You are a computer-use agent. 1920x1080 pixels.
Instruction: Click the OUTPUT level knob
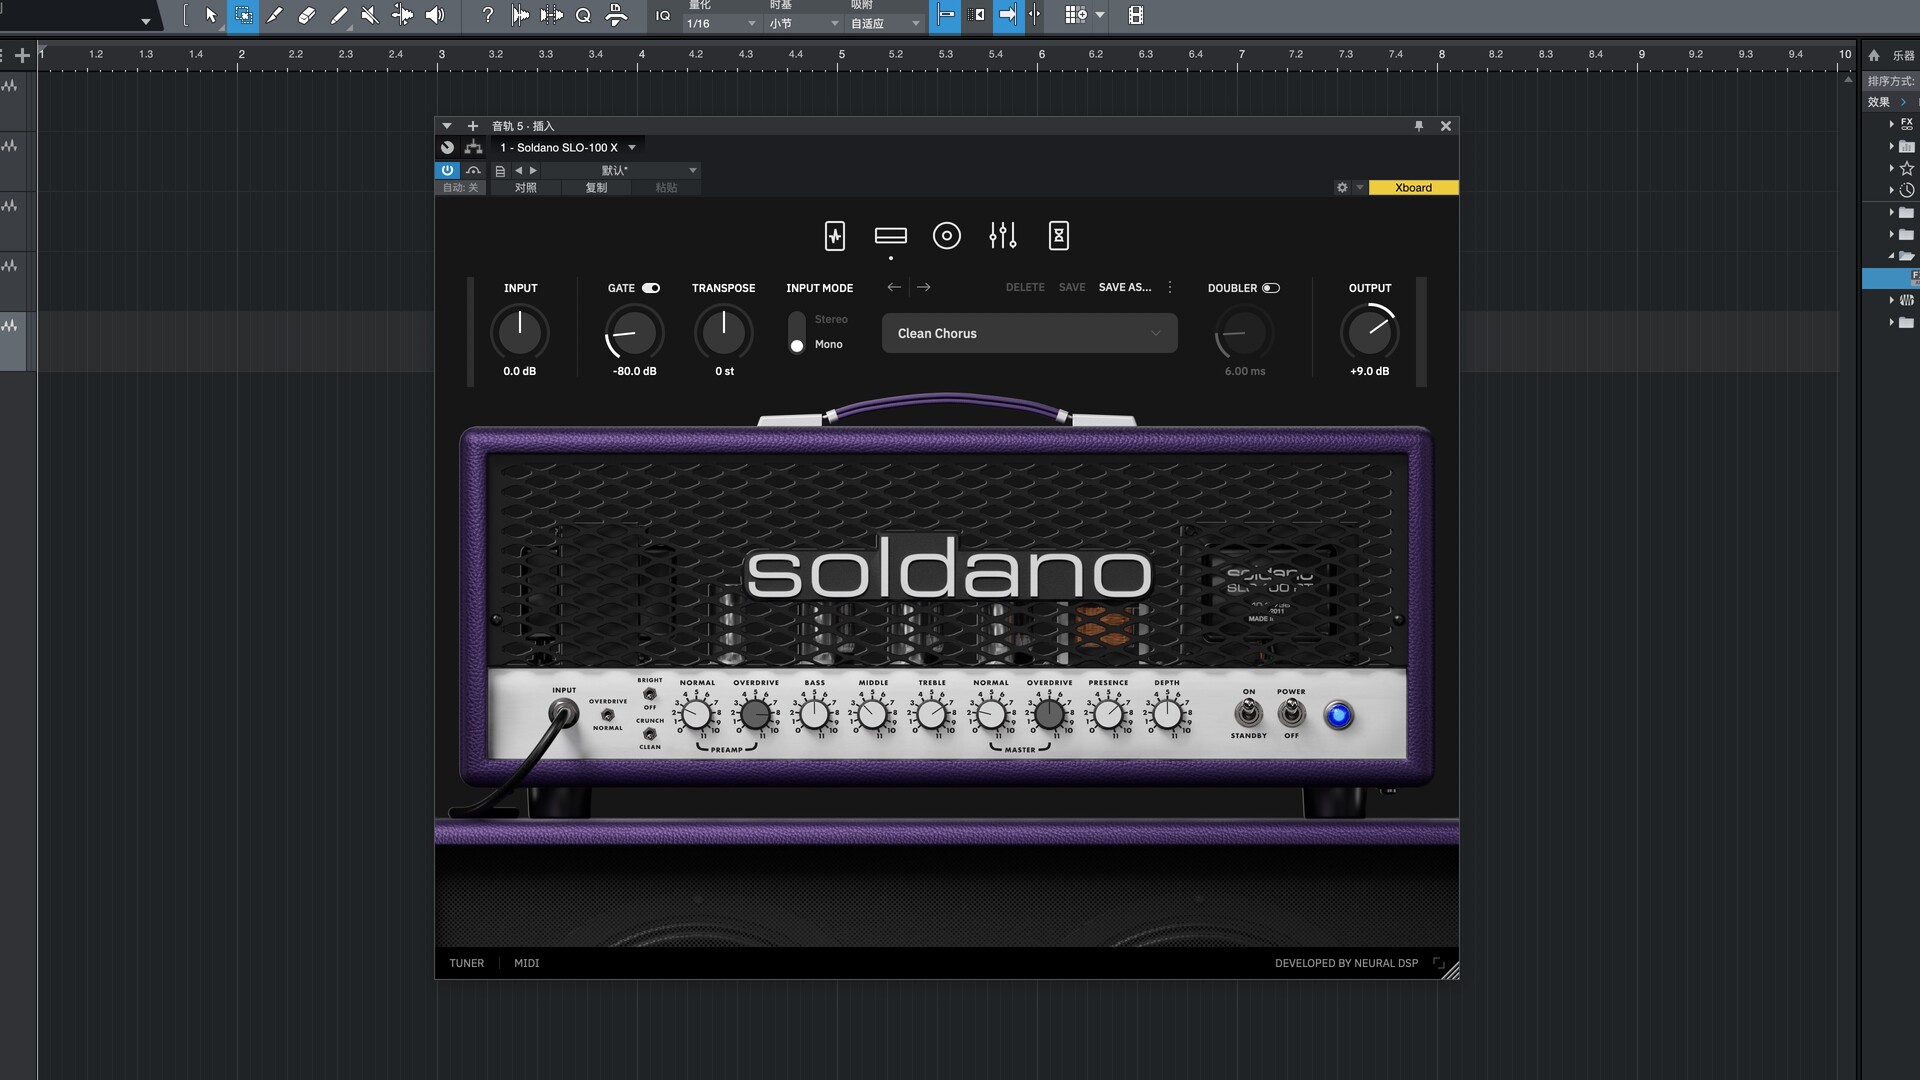coord(1368,333)
